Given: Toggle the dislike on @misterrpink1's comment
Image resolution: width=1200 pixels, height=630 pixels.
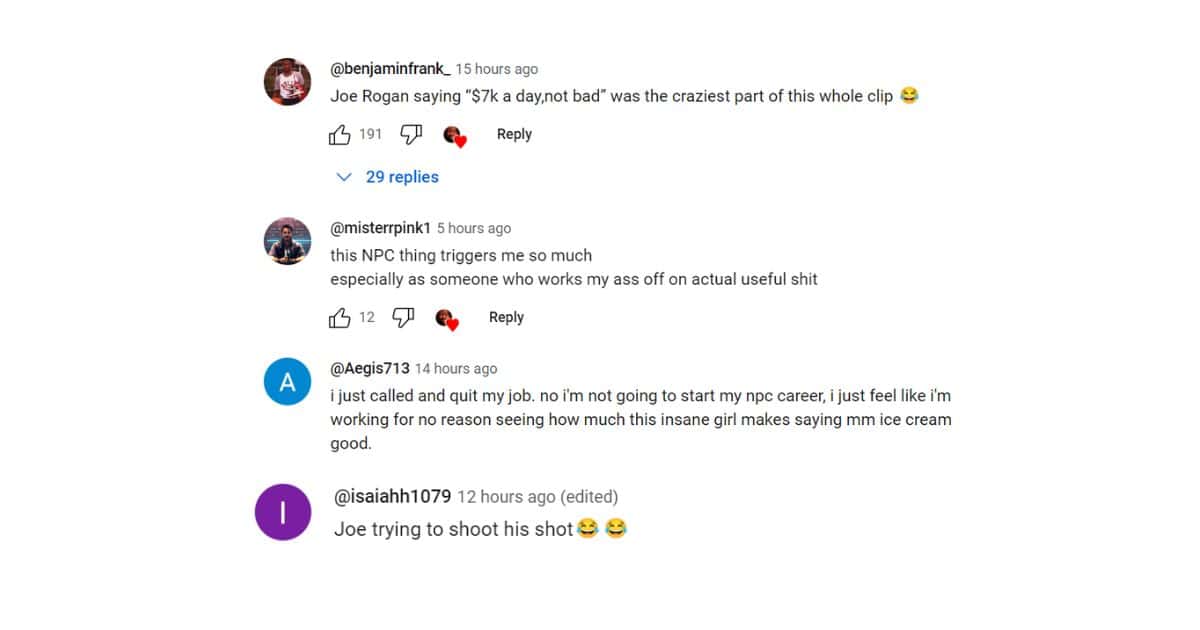Looking at the screenshot, I should coord(402,317).
